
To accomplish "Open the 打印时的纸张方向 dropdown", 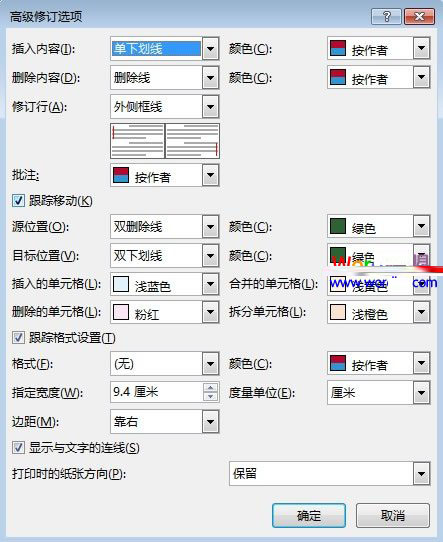I will (x=421, y=474).
